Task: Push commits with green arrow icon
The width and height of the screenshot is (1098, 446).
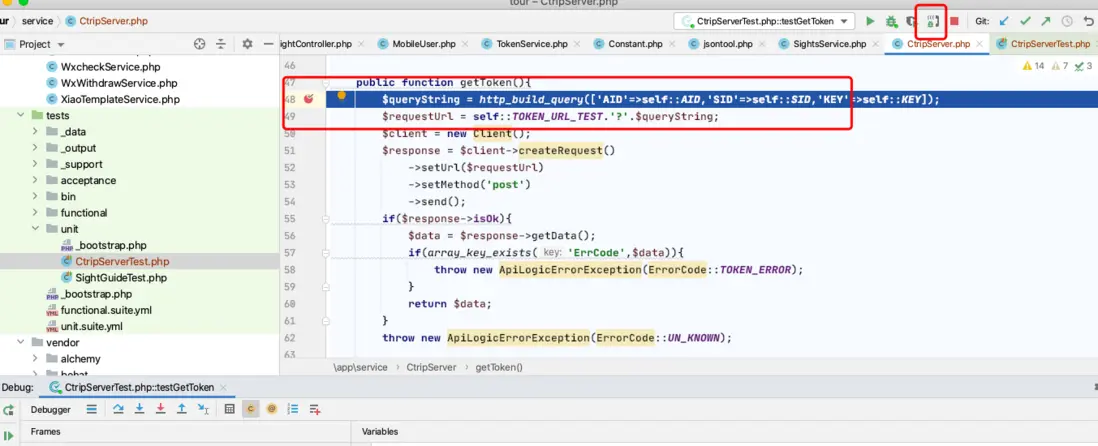Action: pos(1045,22)
